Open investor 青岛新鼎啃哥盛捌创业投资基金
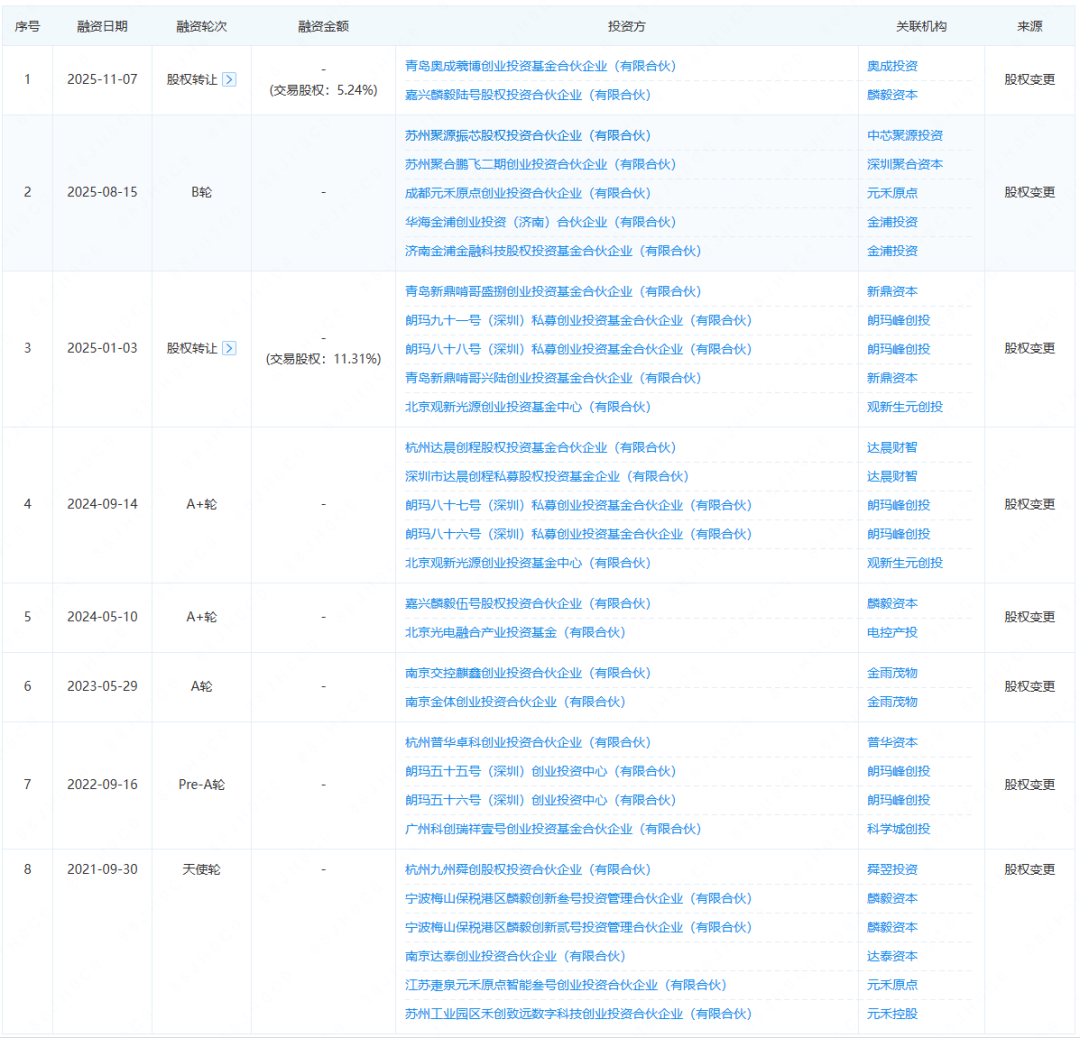The height and width of the screenshot is (1038, 1080). pos(553,292)
